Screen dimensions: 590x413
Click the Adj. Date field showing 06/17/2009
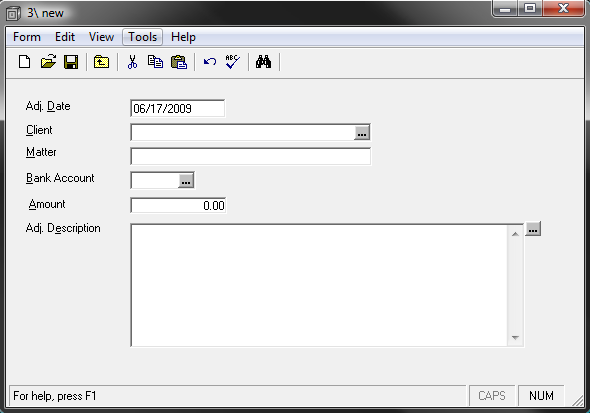coord(177,108)
